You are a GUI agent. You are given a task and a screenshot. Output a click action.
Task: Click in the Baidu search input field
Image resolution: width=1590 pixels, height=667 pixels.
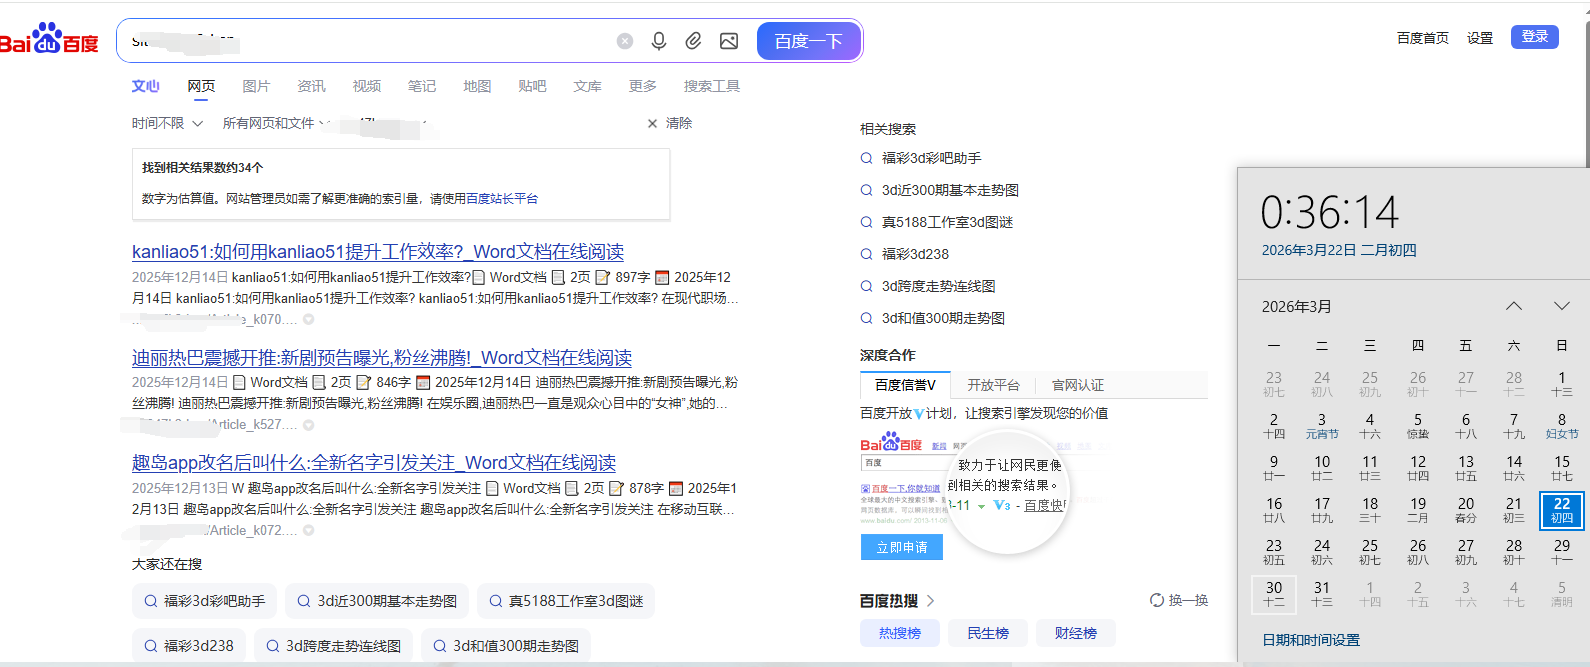point(370,41)
